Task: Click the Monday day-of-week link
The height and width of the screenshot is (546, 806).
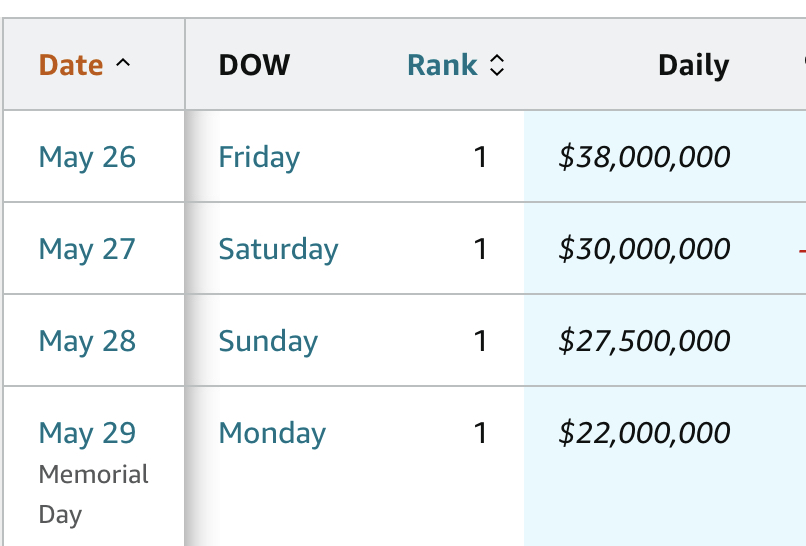Action: [x=272, y=433]
